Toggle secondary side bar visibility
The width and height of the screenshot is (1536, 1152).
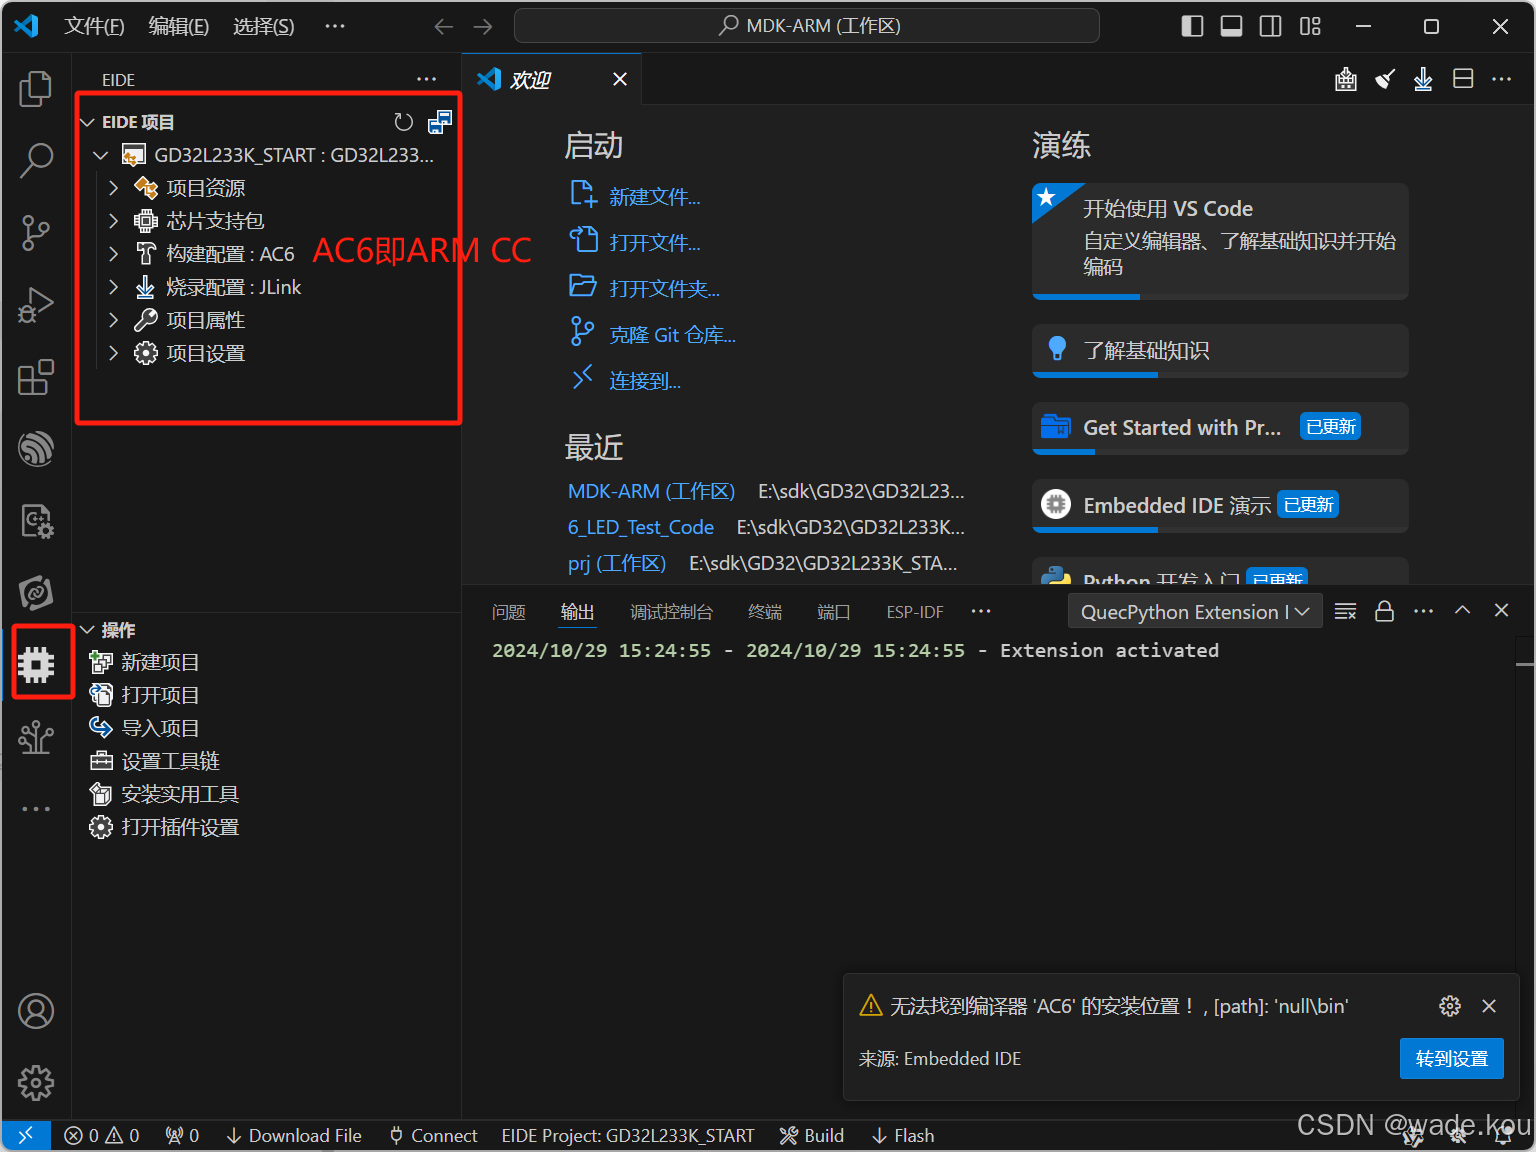[1271, 26]
